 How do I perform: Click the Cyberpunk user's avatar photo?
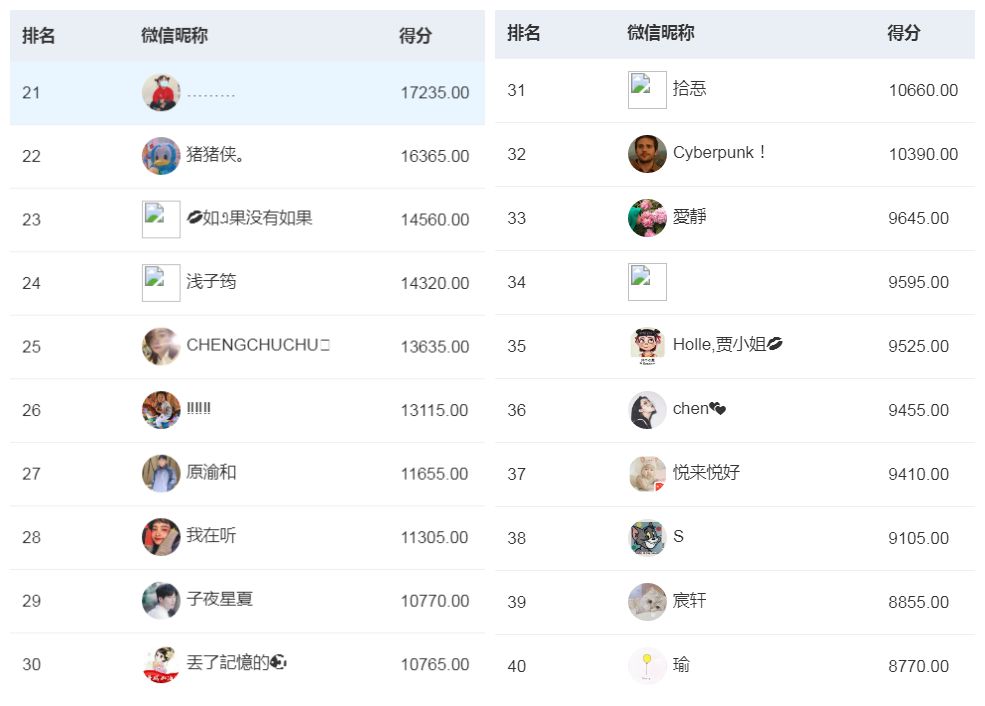click(647, 154)
